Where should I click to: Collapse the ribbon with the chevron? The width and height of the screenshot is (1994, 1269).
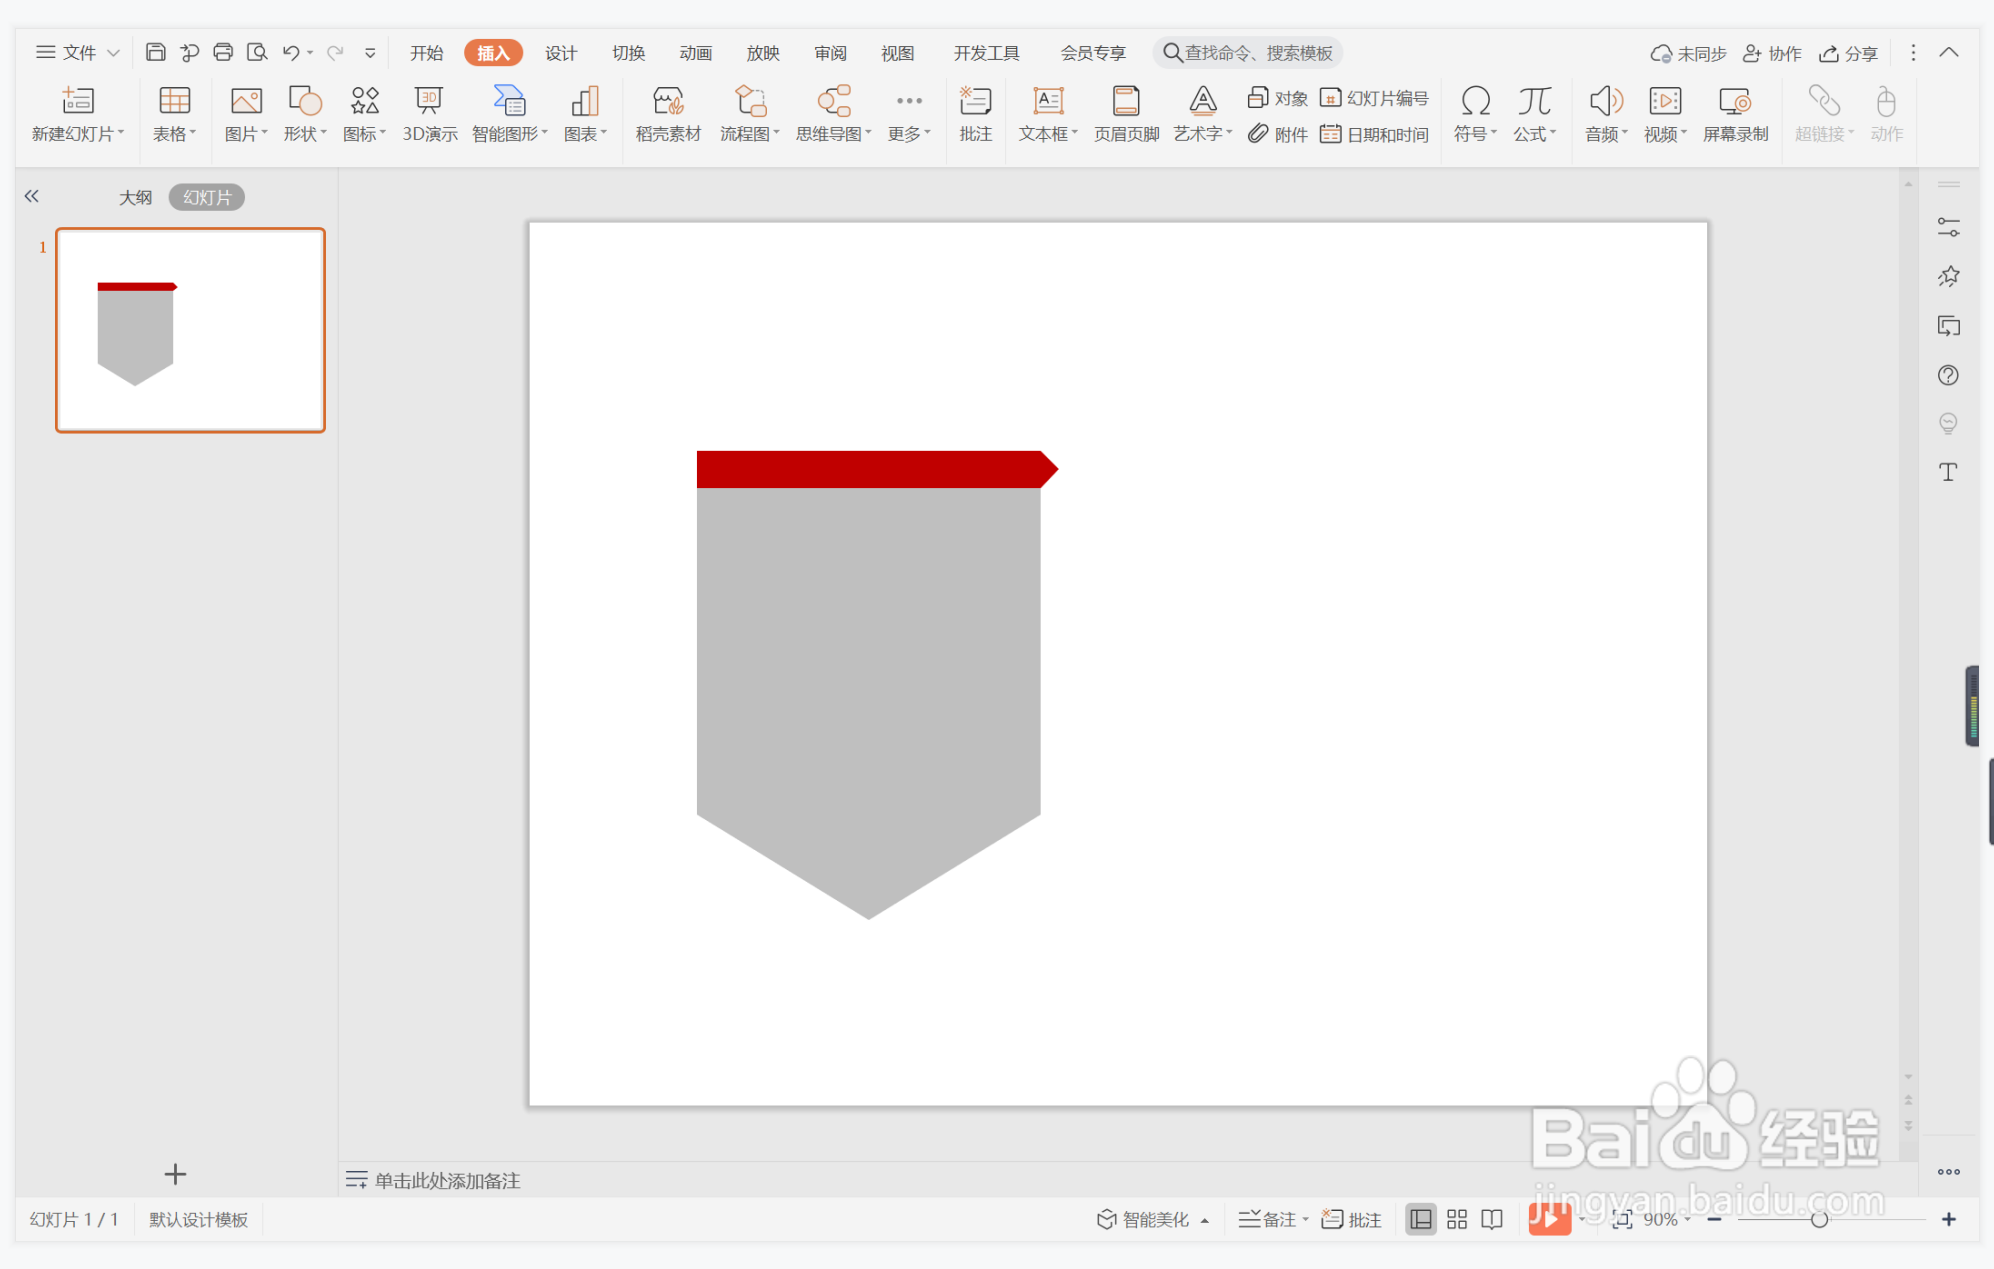coord(1949,52)
